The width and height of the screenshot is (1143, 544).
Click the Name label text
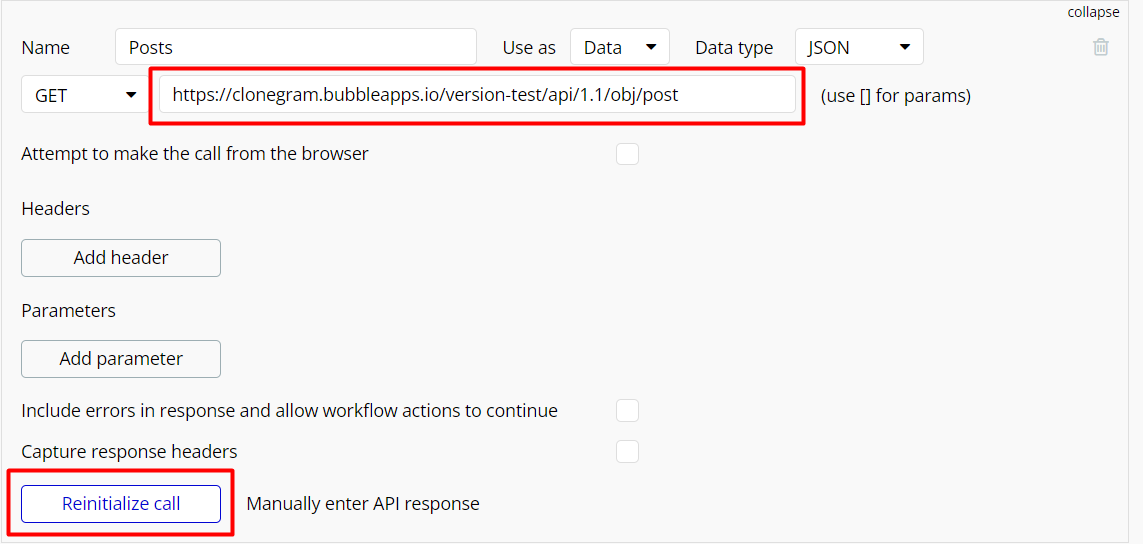coord(46,47)
